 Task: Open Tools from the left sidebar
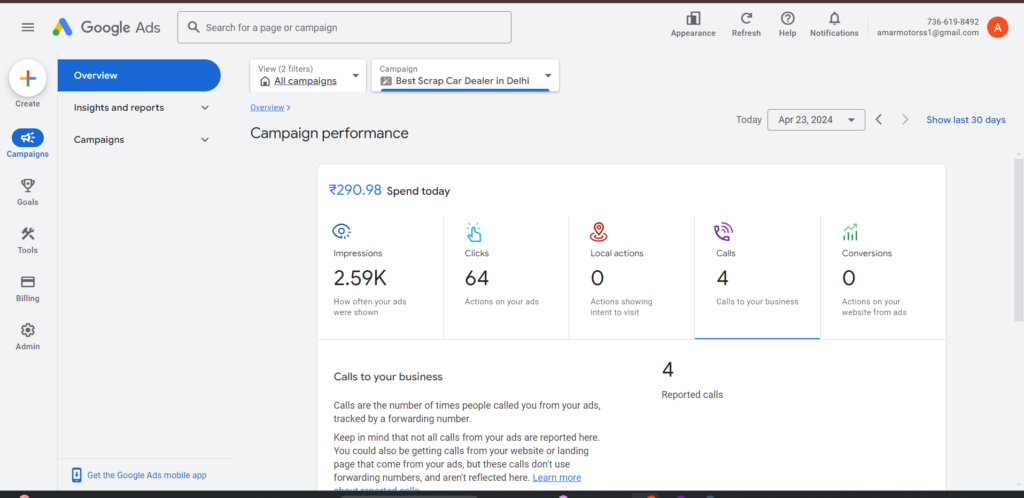point(28,239)
